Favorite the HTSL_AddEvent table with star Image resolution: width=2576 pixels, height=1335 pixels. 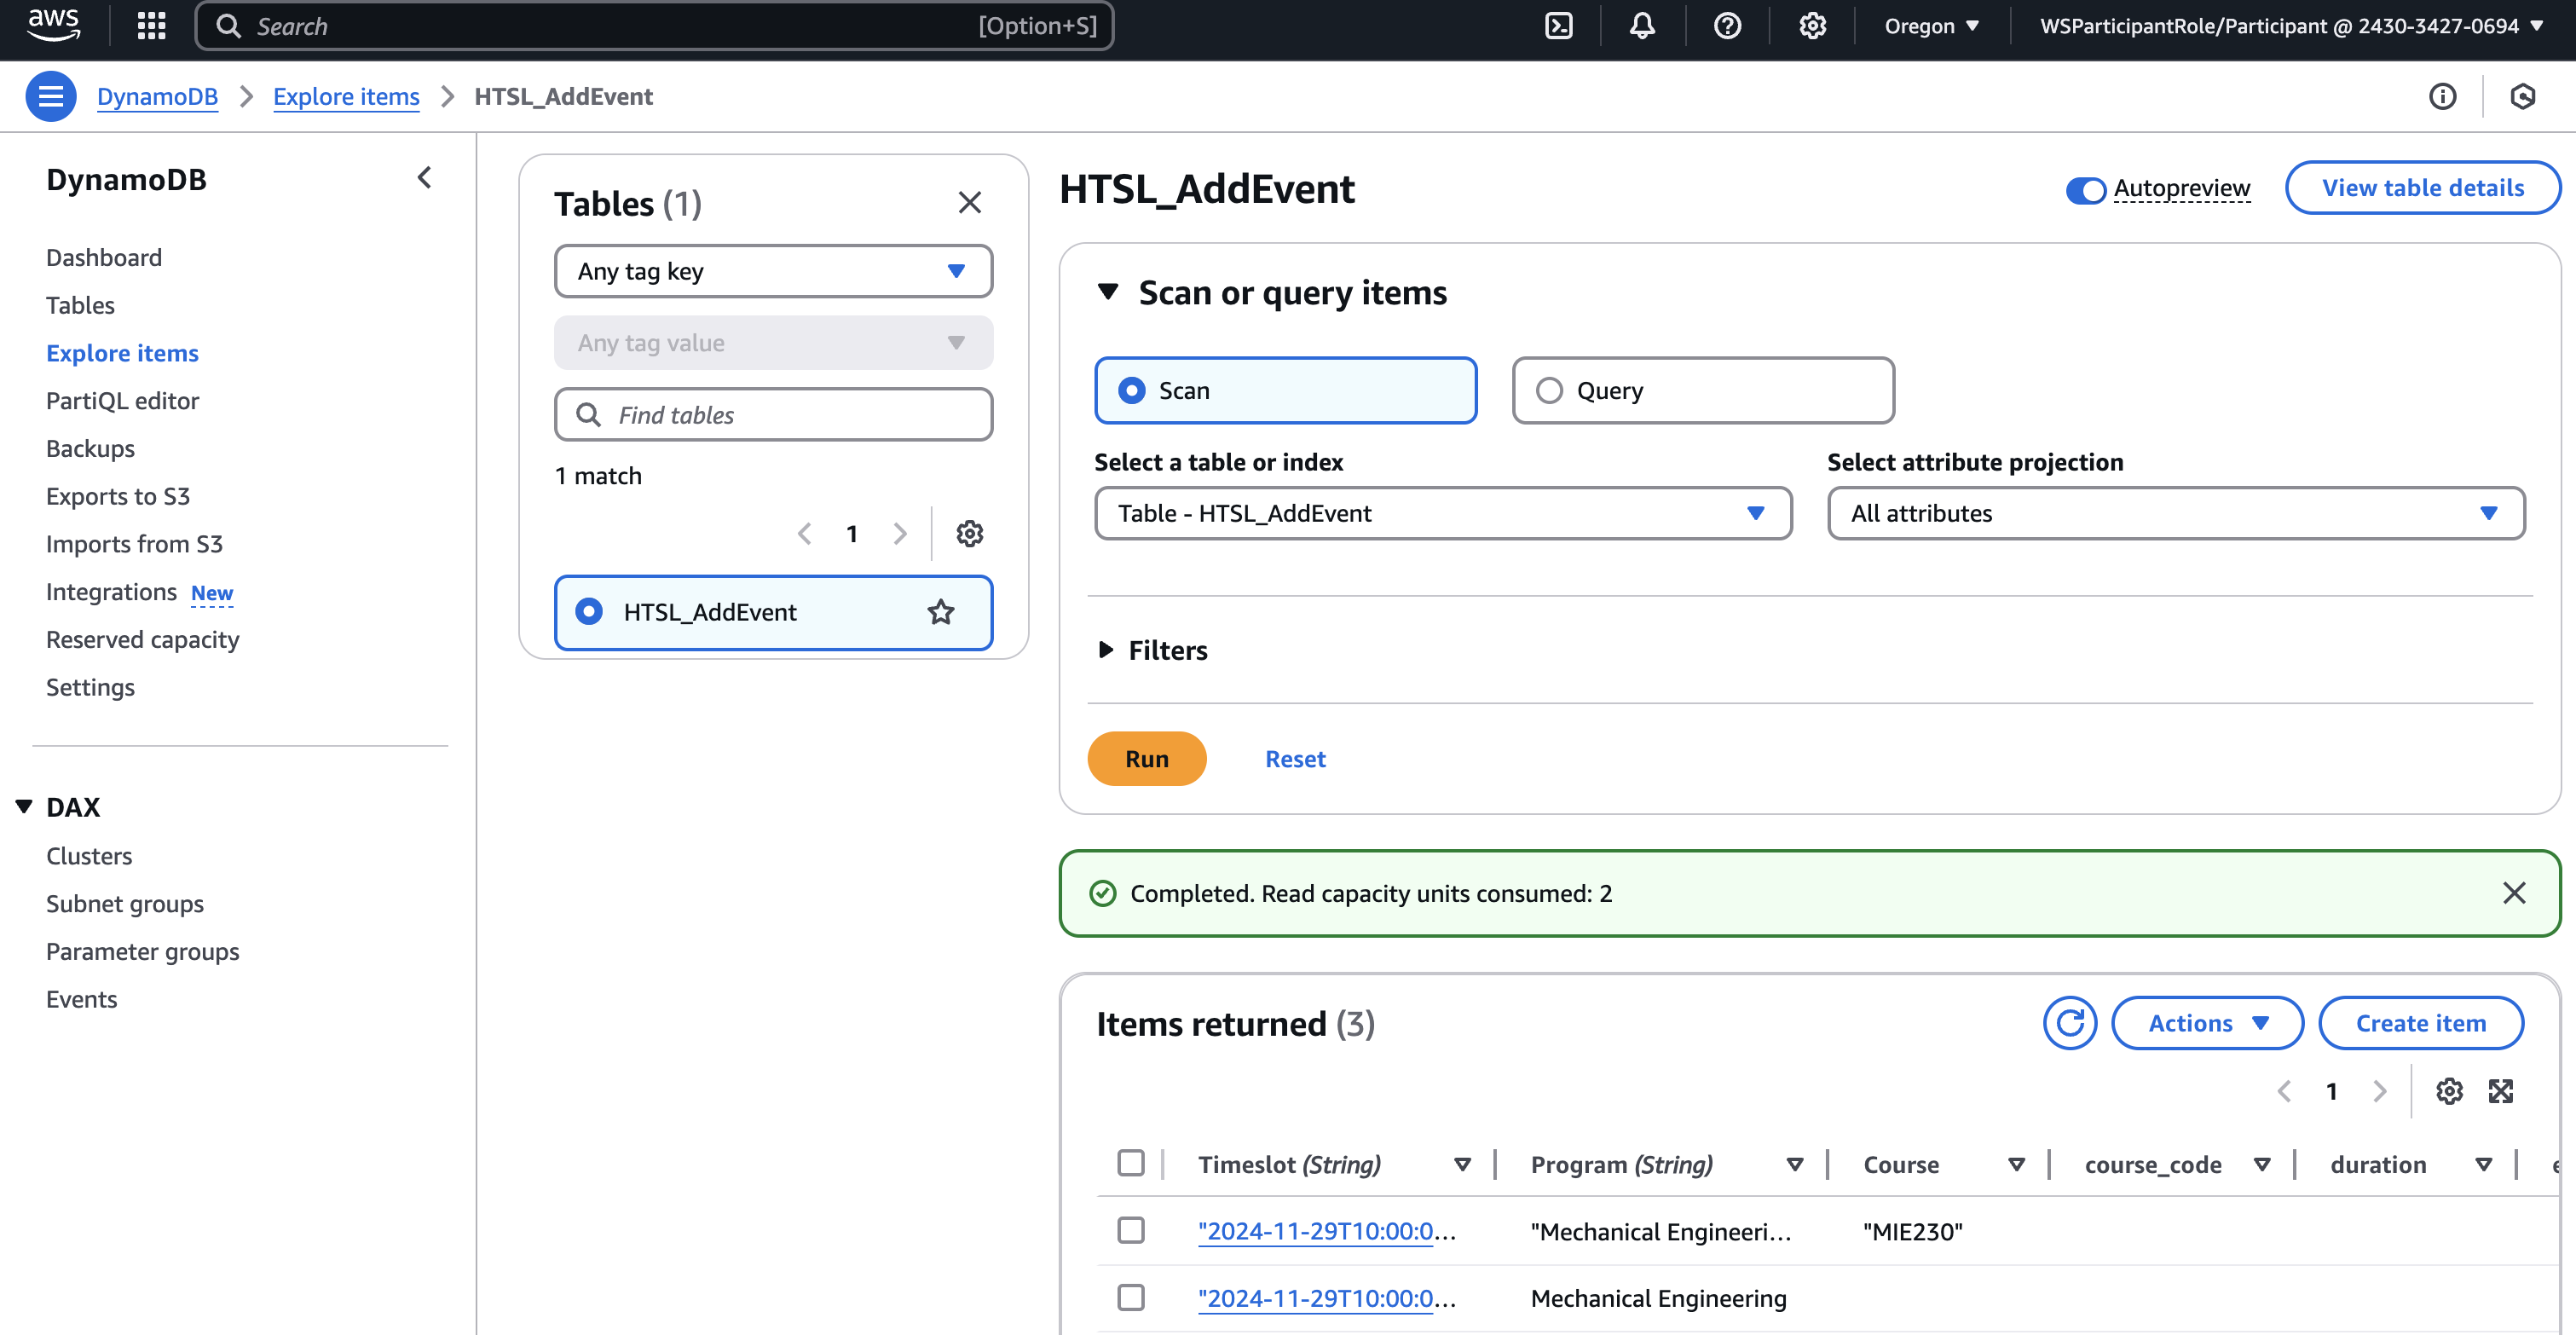940,612
